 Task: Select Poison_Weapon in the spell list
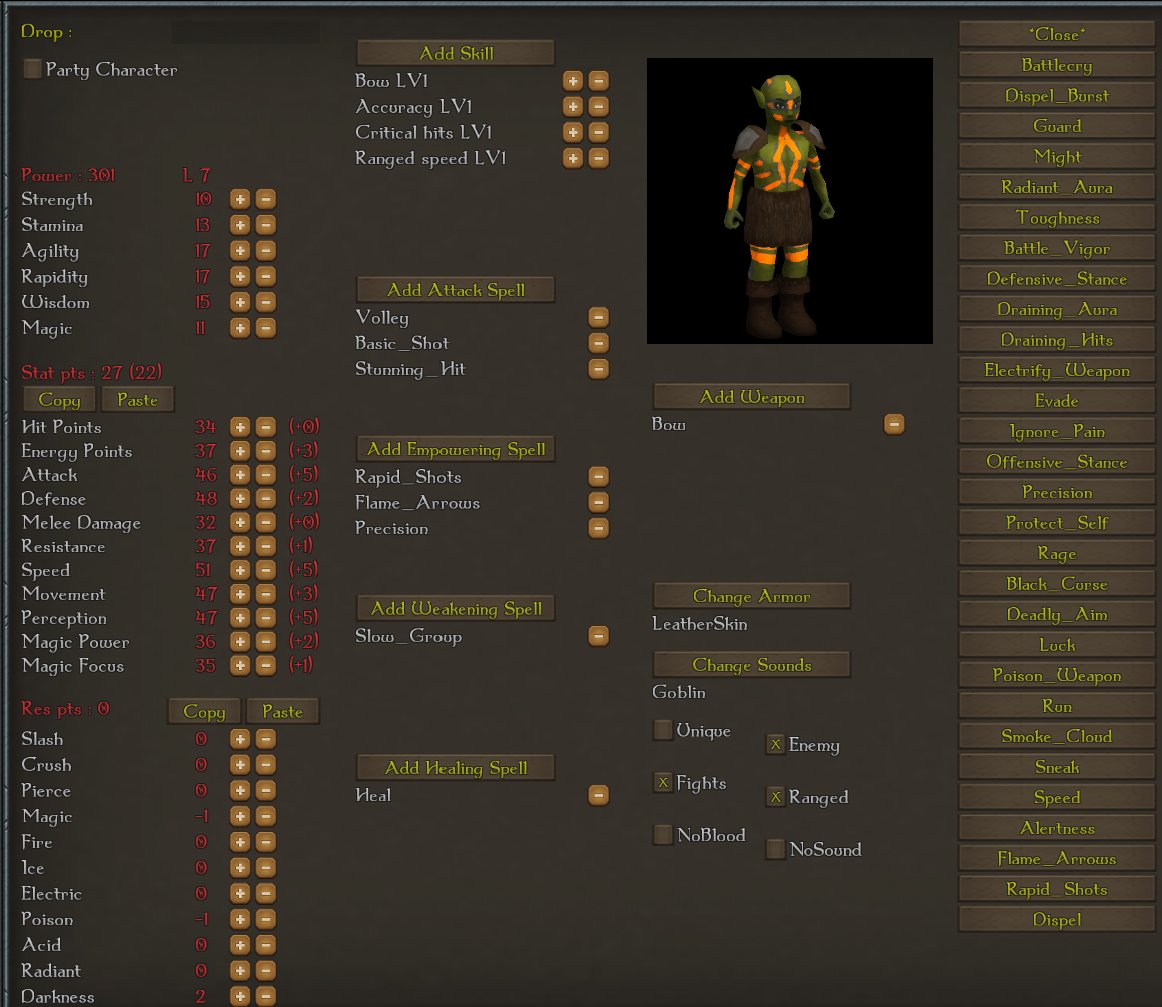click(1057, 675)
